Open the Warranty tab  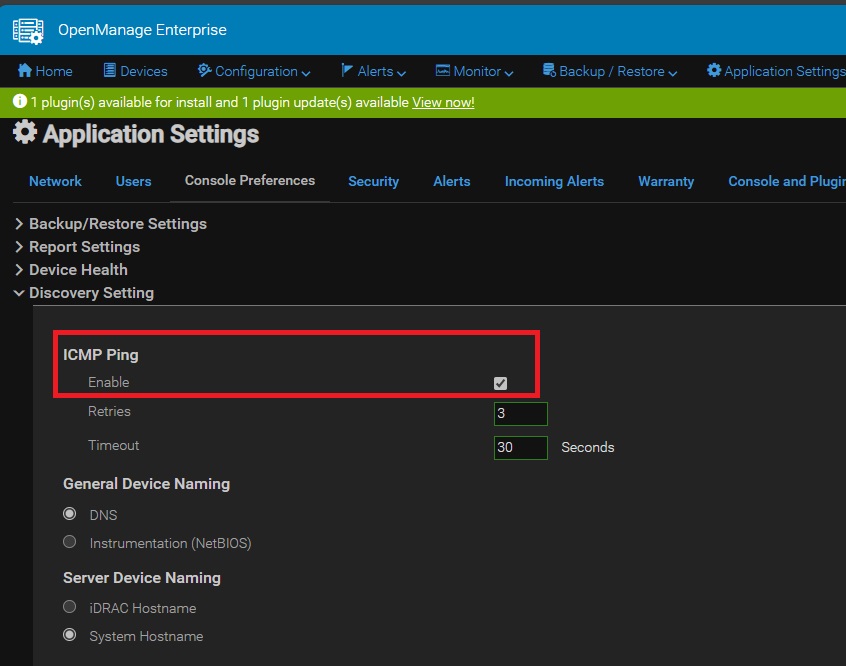[665, 181]
